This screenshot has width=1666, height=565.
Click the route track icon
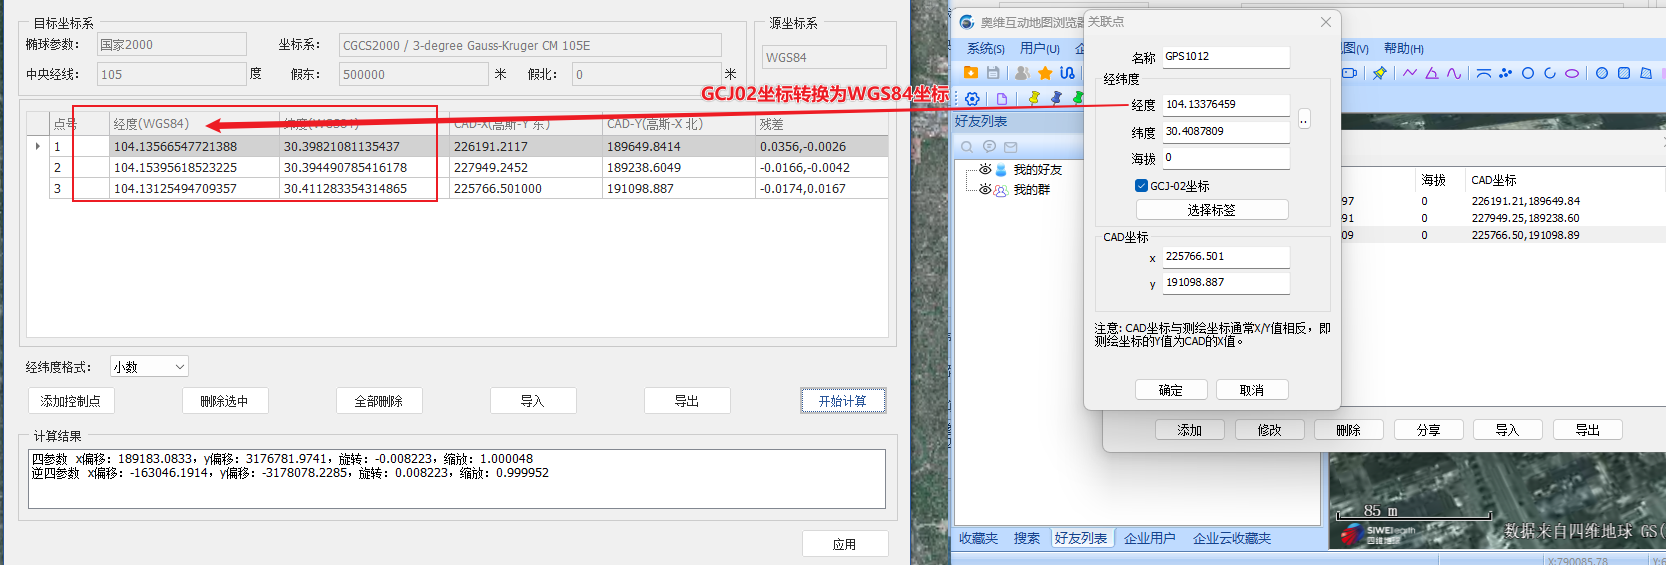[x=1068, y=73]
